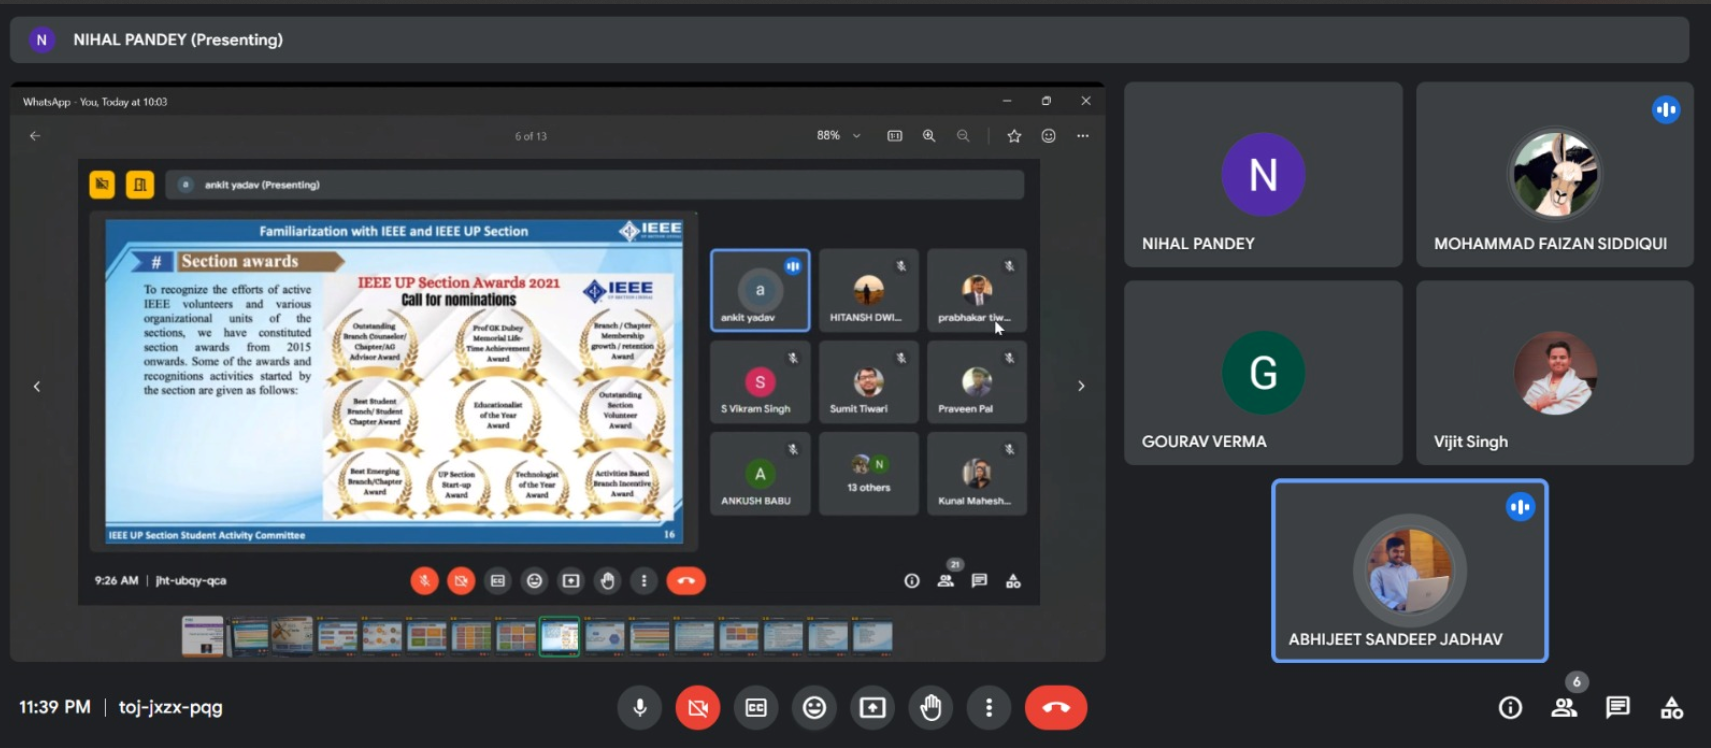
Task: Click "WhatsApp · You, Today at 10:03" title text
Action: [95, 102]
